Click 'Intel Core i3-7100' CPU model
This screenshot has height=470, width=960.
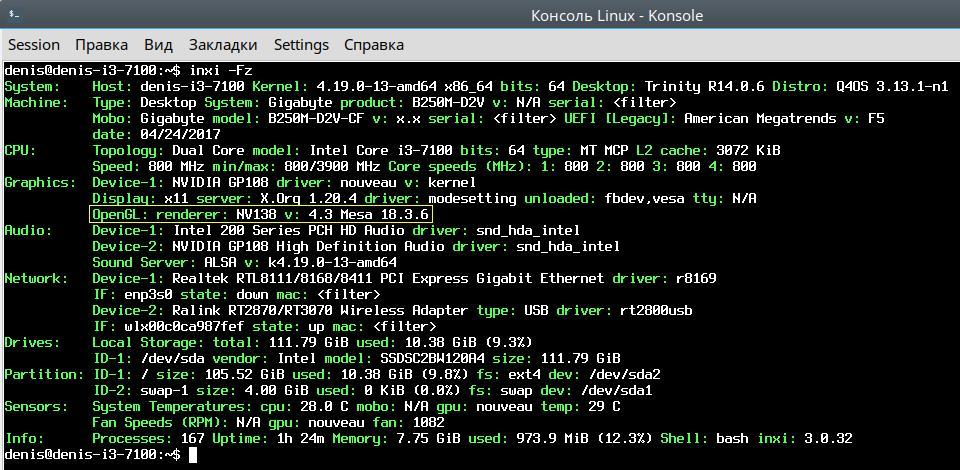click(x=381, y=150)
